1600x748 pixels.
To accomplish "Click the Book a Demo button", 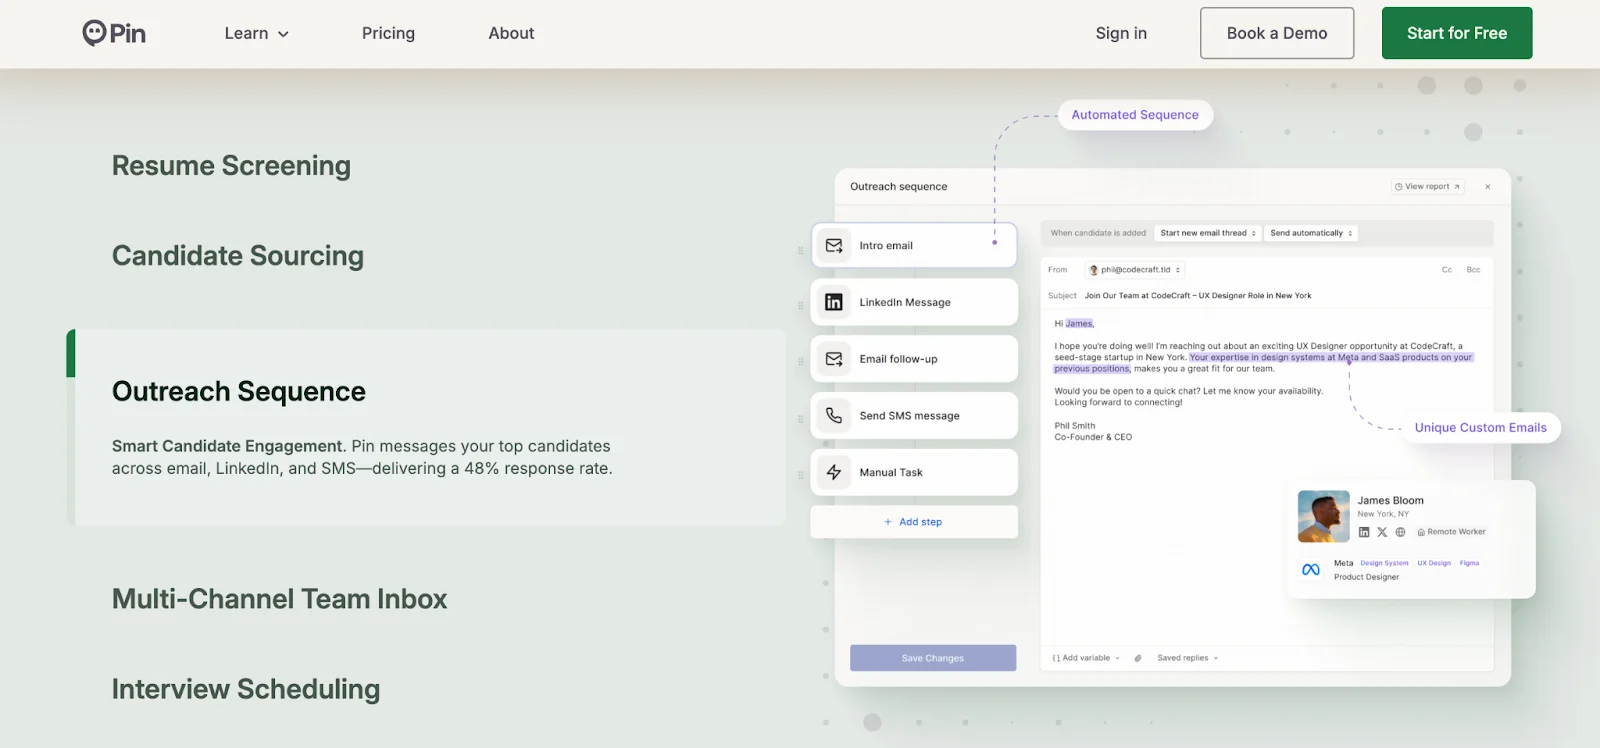I will pyautogui.click(x=1276, y=33).
